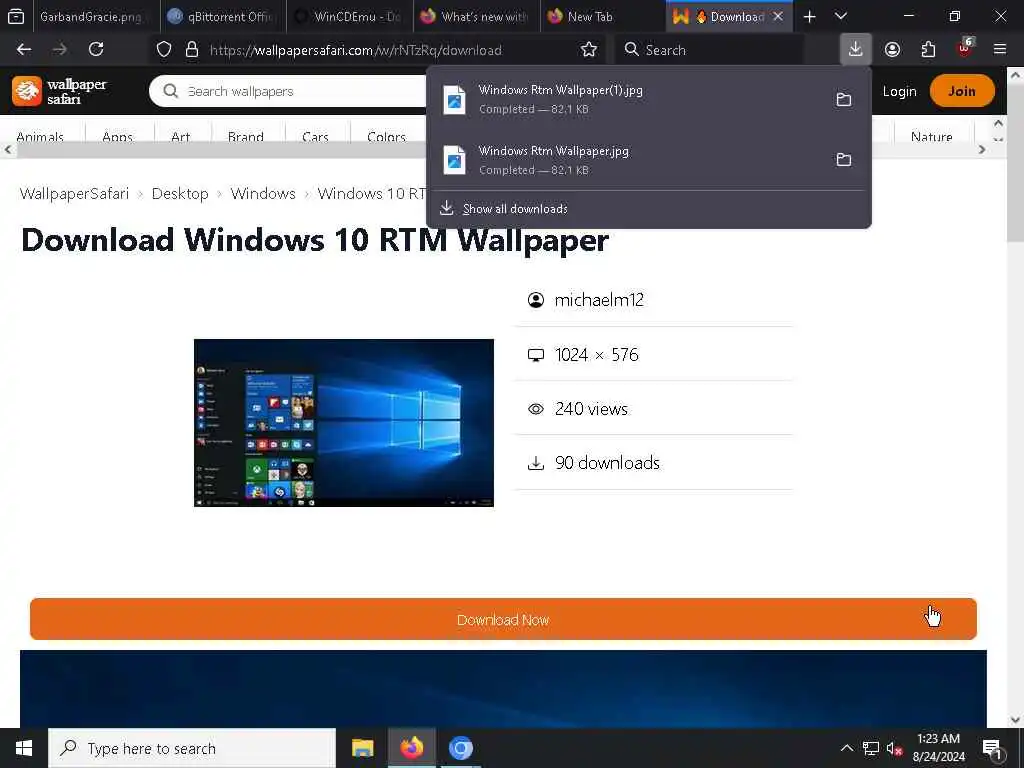Switch to What's new with tab
The width and height of the screenshot is (1024, 768).
pyautogui.click(x=477, y=17)
